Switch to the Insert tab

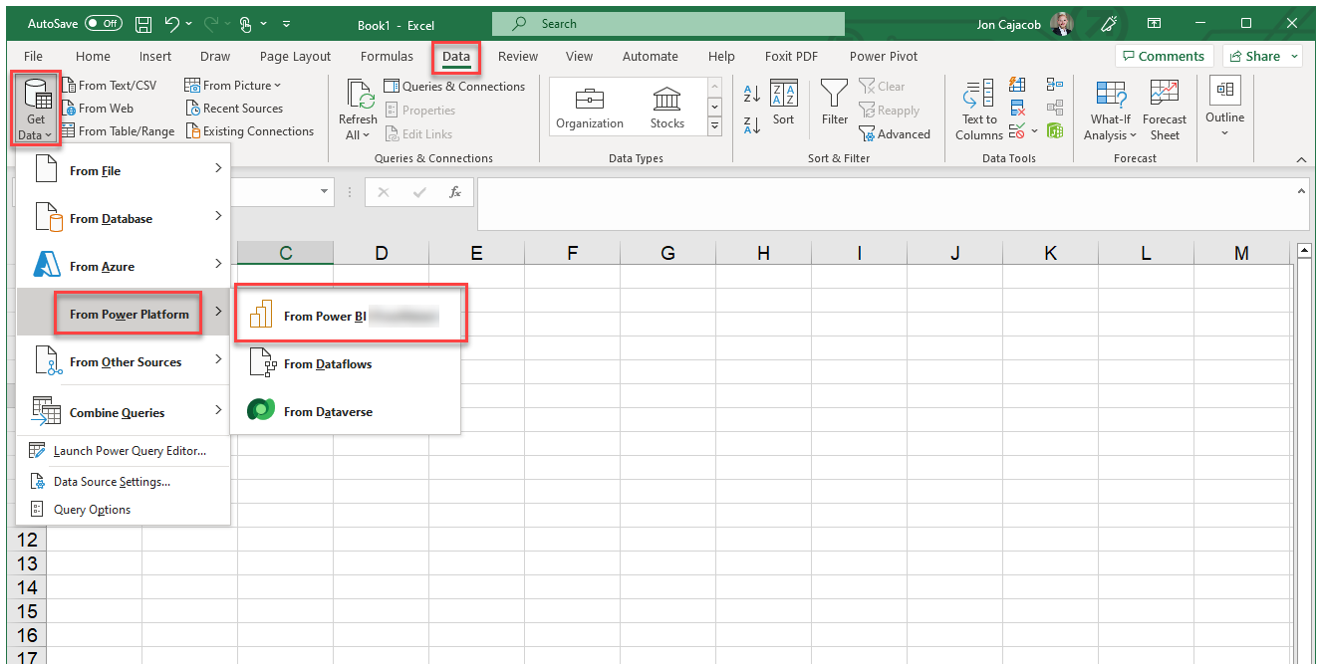tap(155, 56)
